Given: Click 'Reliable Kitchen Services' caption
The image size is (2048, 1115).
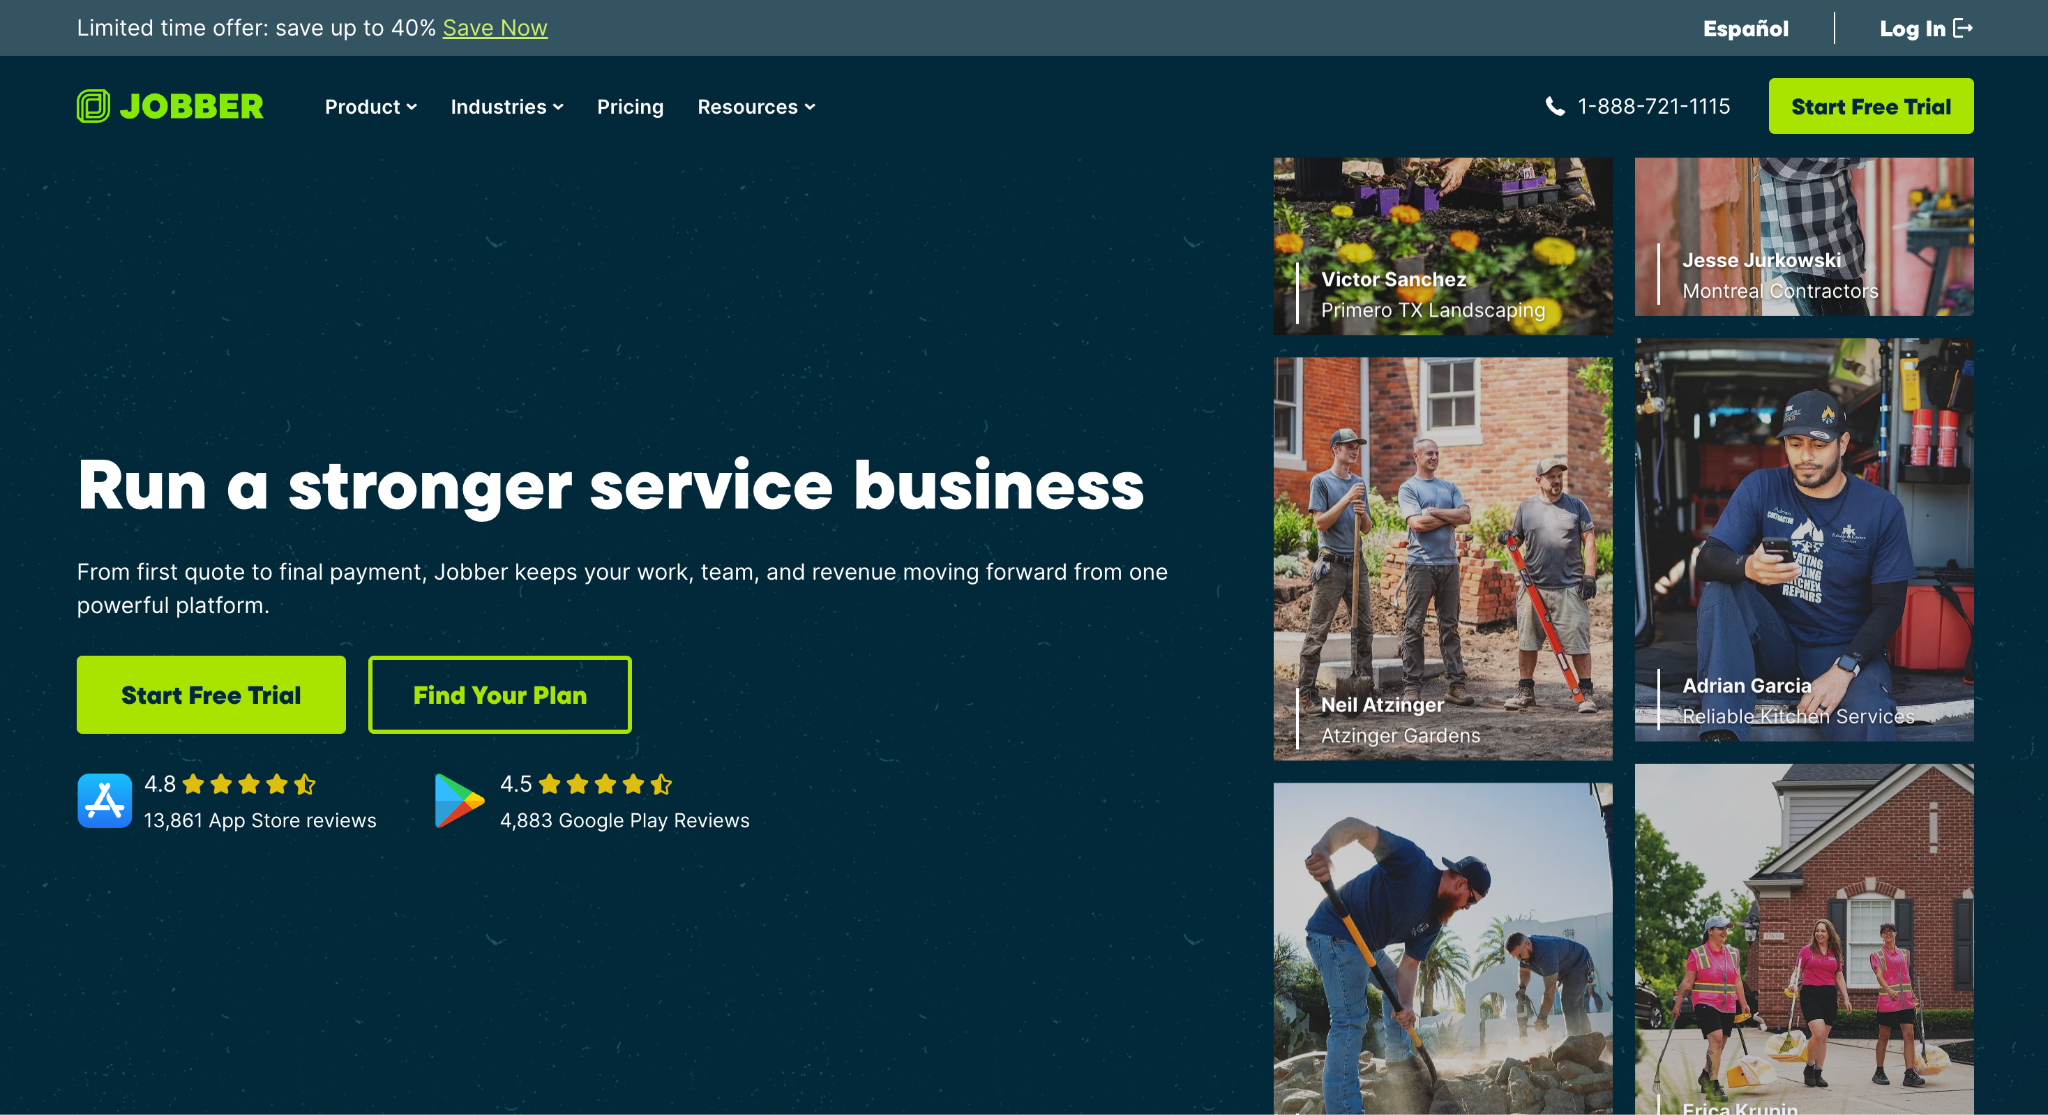Looking at the screenshot, I should coord(1798,716).
